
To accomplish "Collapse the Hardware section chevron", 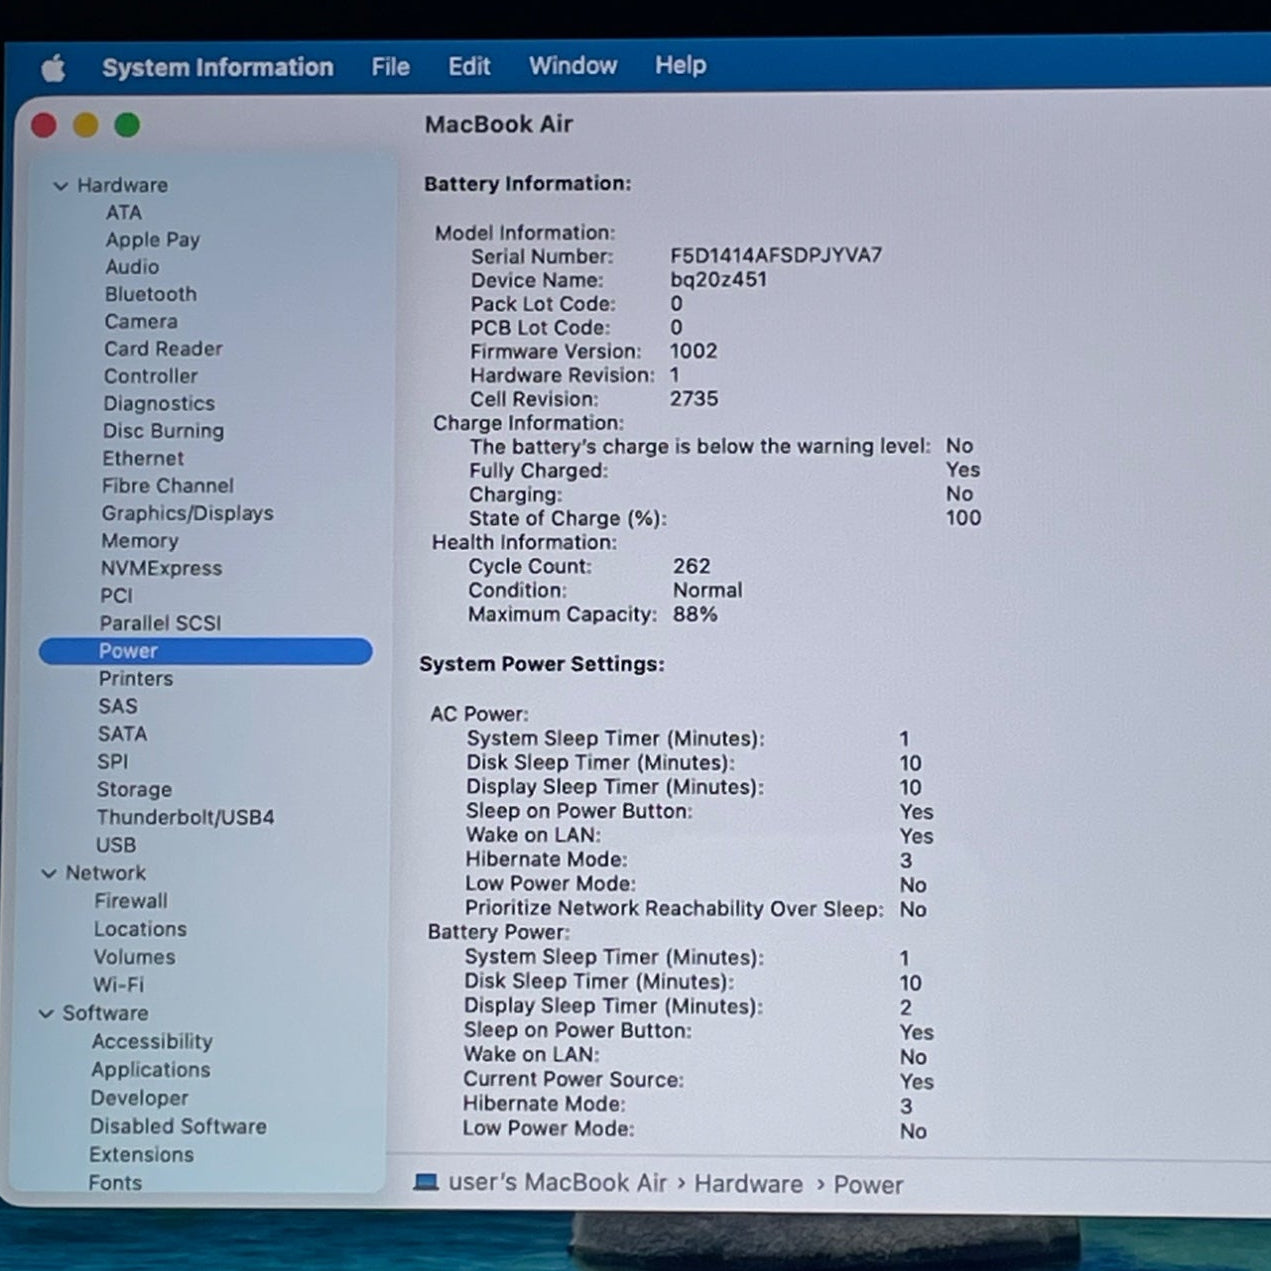I will coord(61,186).
